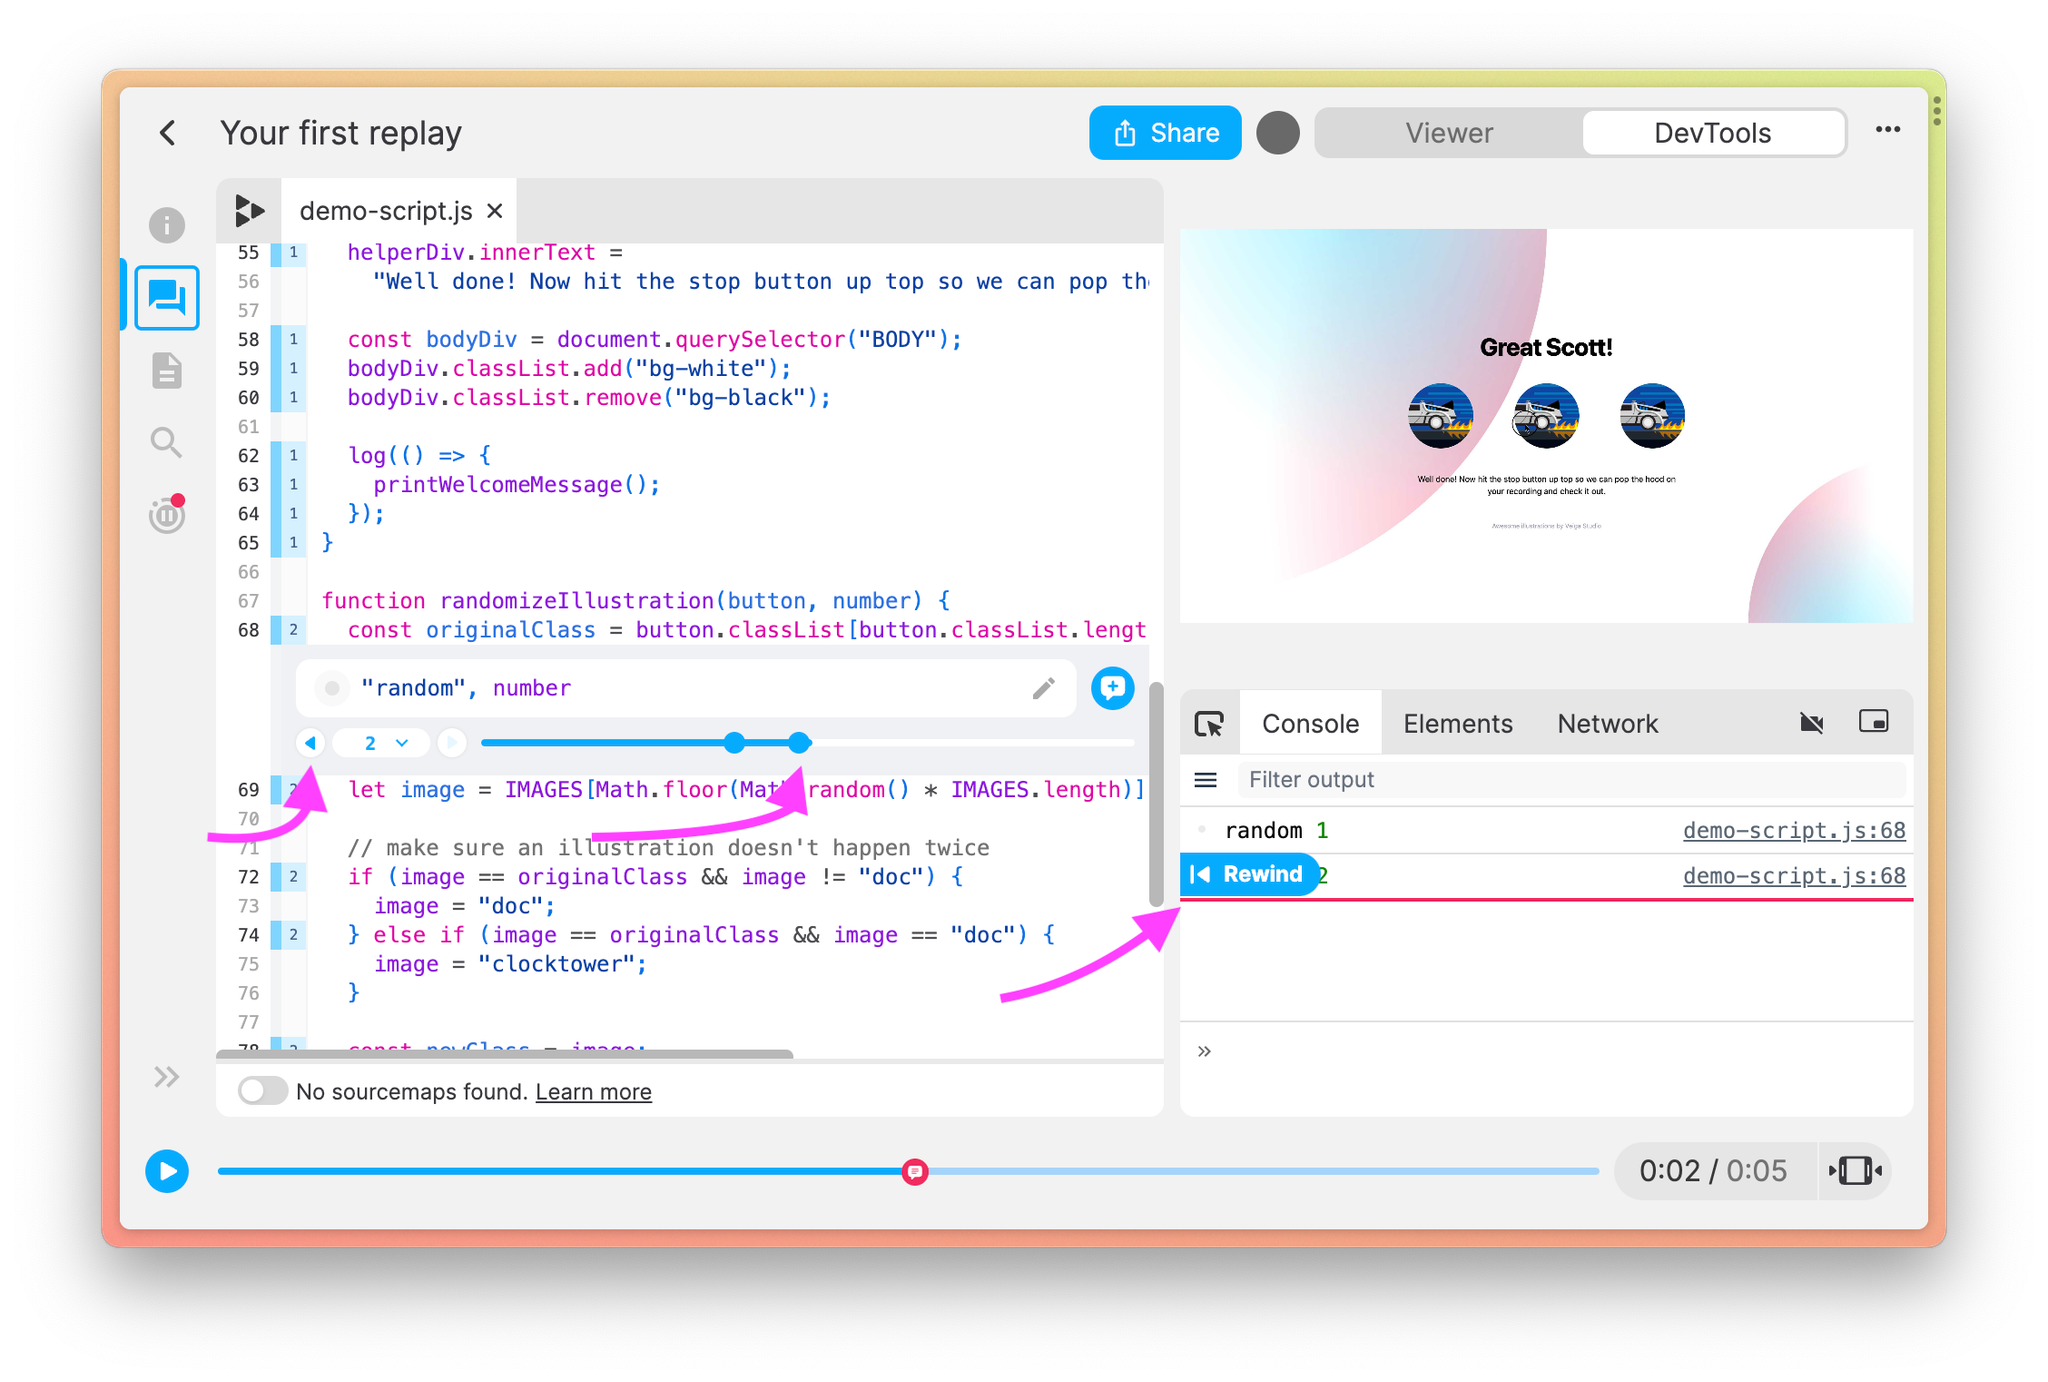Screen dimensions: 2048x1382
Task: Open the Network tab
Action: (x=1607, y=723)
